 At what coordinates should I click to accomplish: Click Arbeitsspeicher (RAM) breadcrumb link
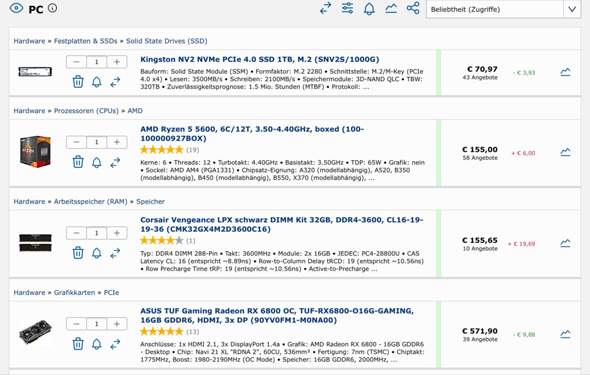91,202
